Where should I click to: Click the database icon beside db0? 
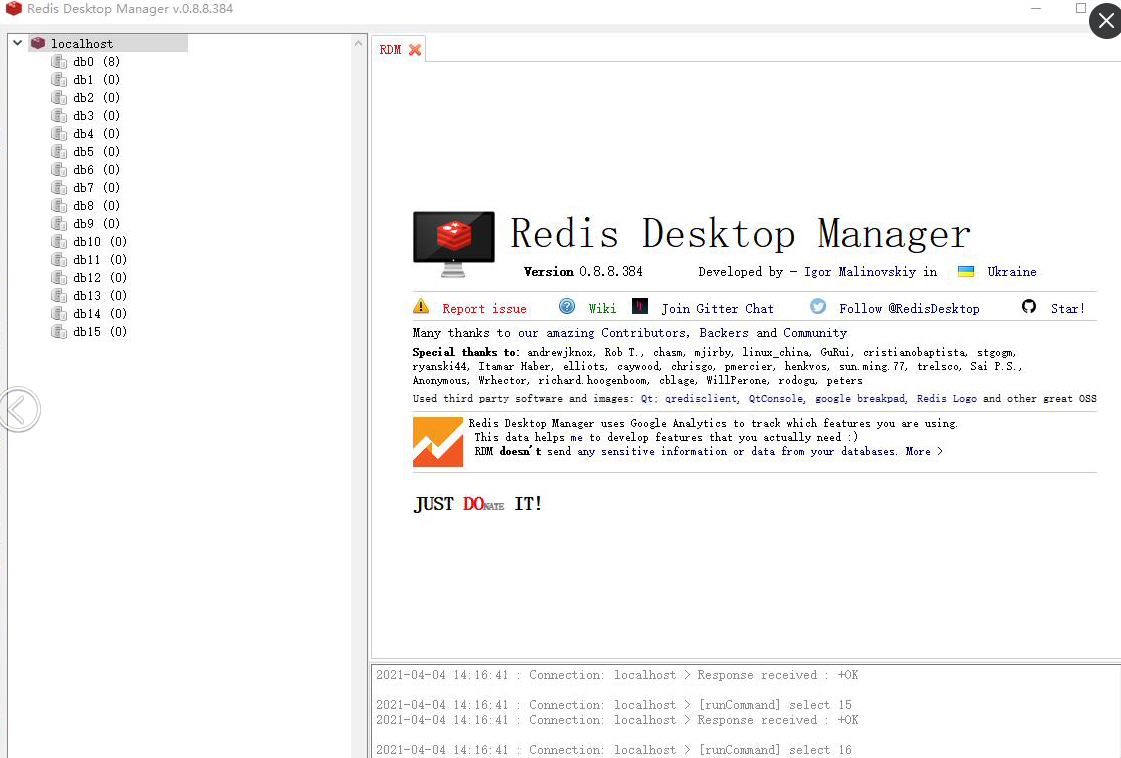(x=59, y=61)
